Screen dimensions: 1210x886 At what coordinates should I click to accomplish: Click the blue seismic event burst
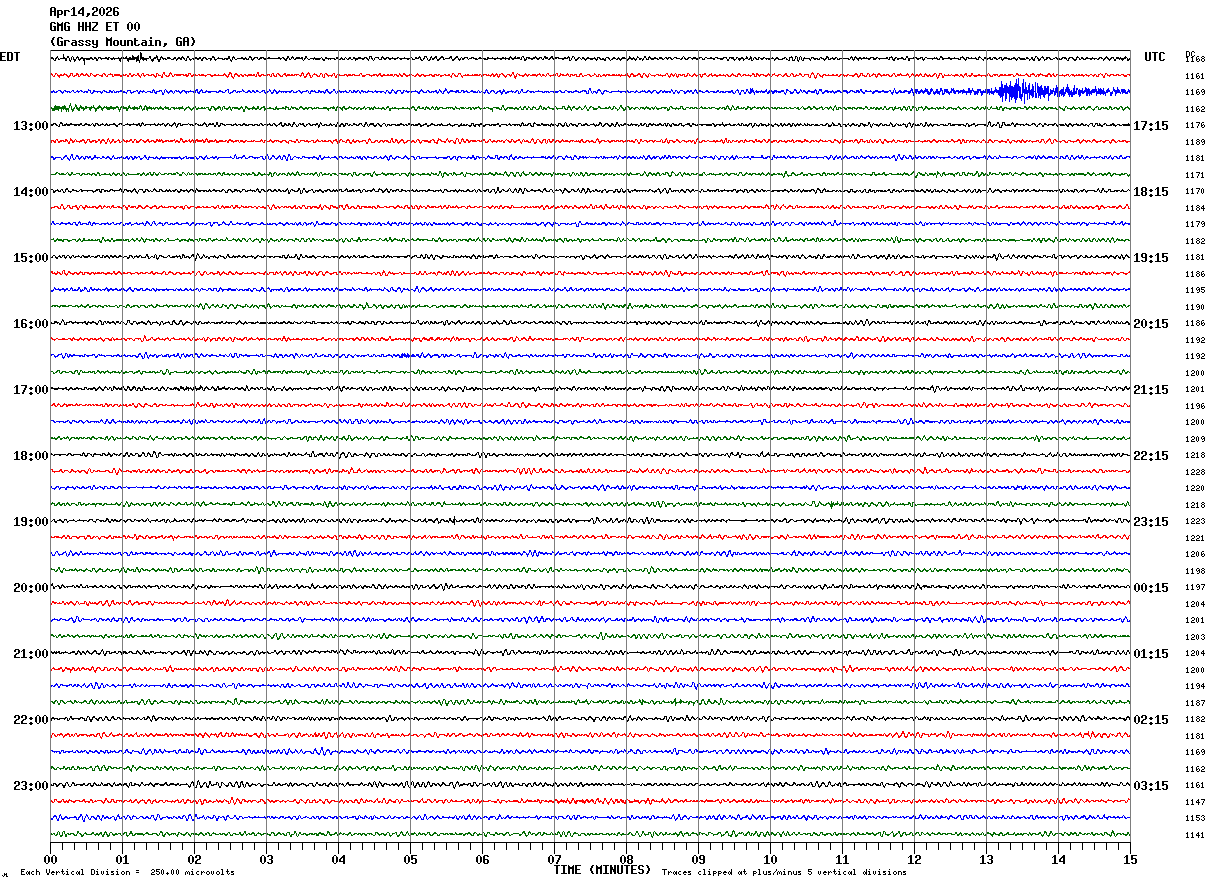(x=1018, y=91)
